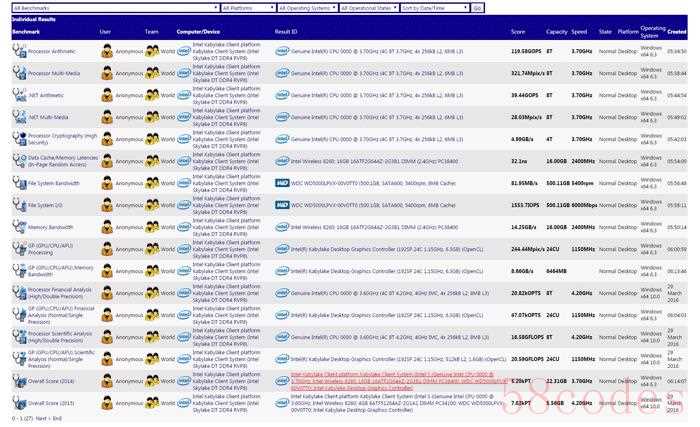This screenshot has width=700, height=427.
Task: Click the Intel result logo in Overall Score (2016) row
Action: click(x=282, y=381)
